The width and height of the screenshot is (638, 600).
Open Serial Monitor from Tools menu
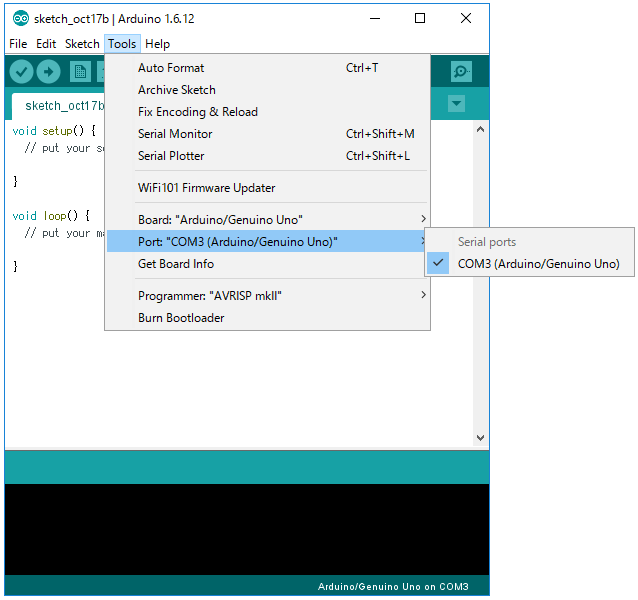click(267, 134)
